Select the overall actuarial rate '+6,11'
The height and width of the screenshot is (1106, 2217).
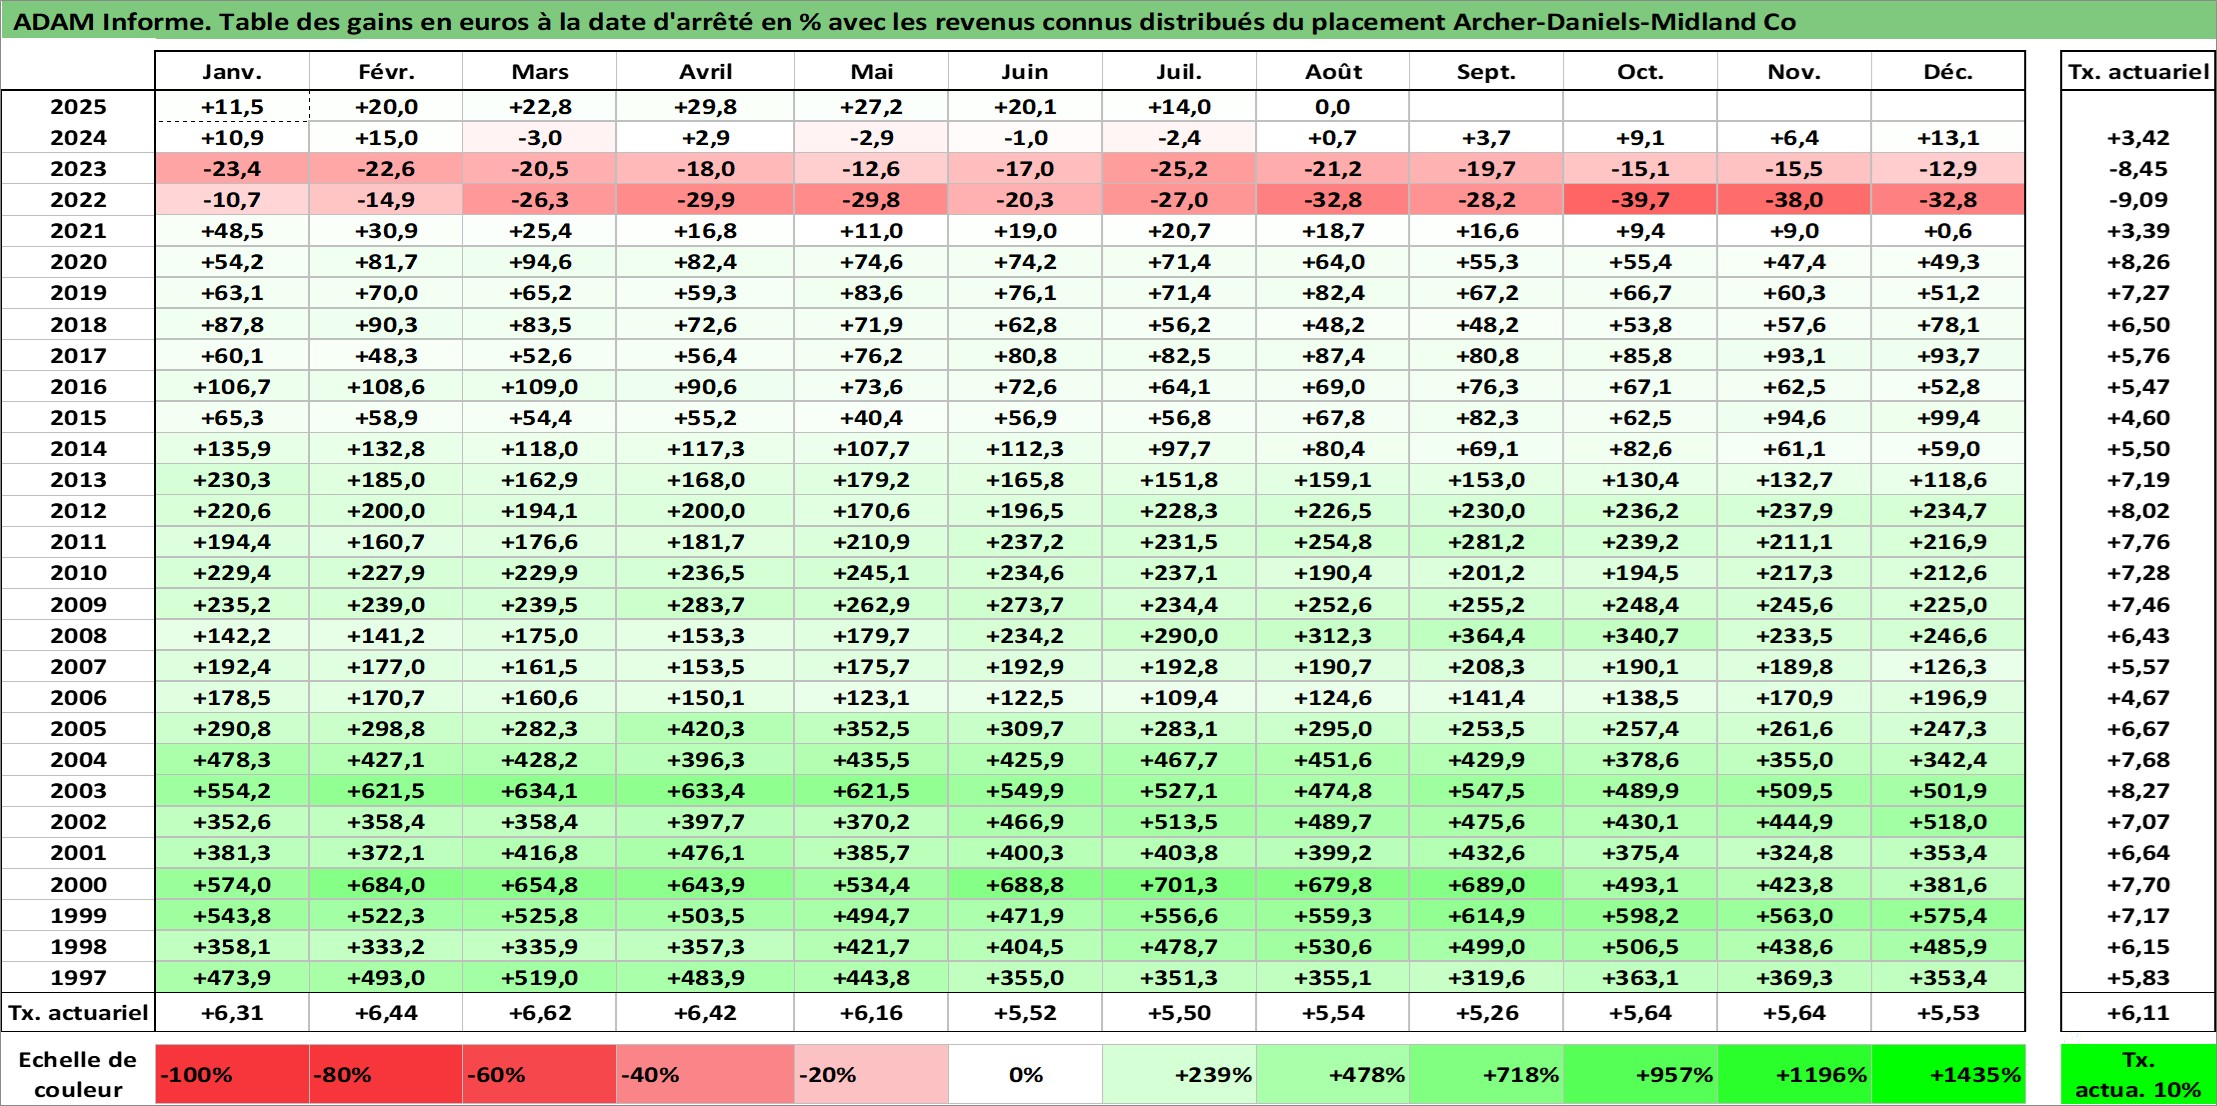pyautogui.click(x=2138, y=1013)
